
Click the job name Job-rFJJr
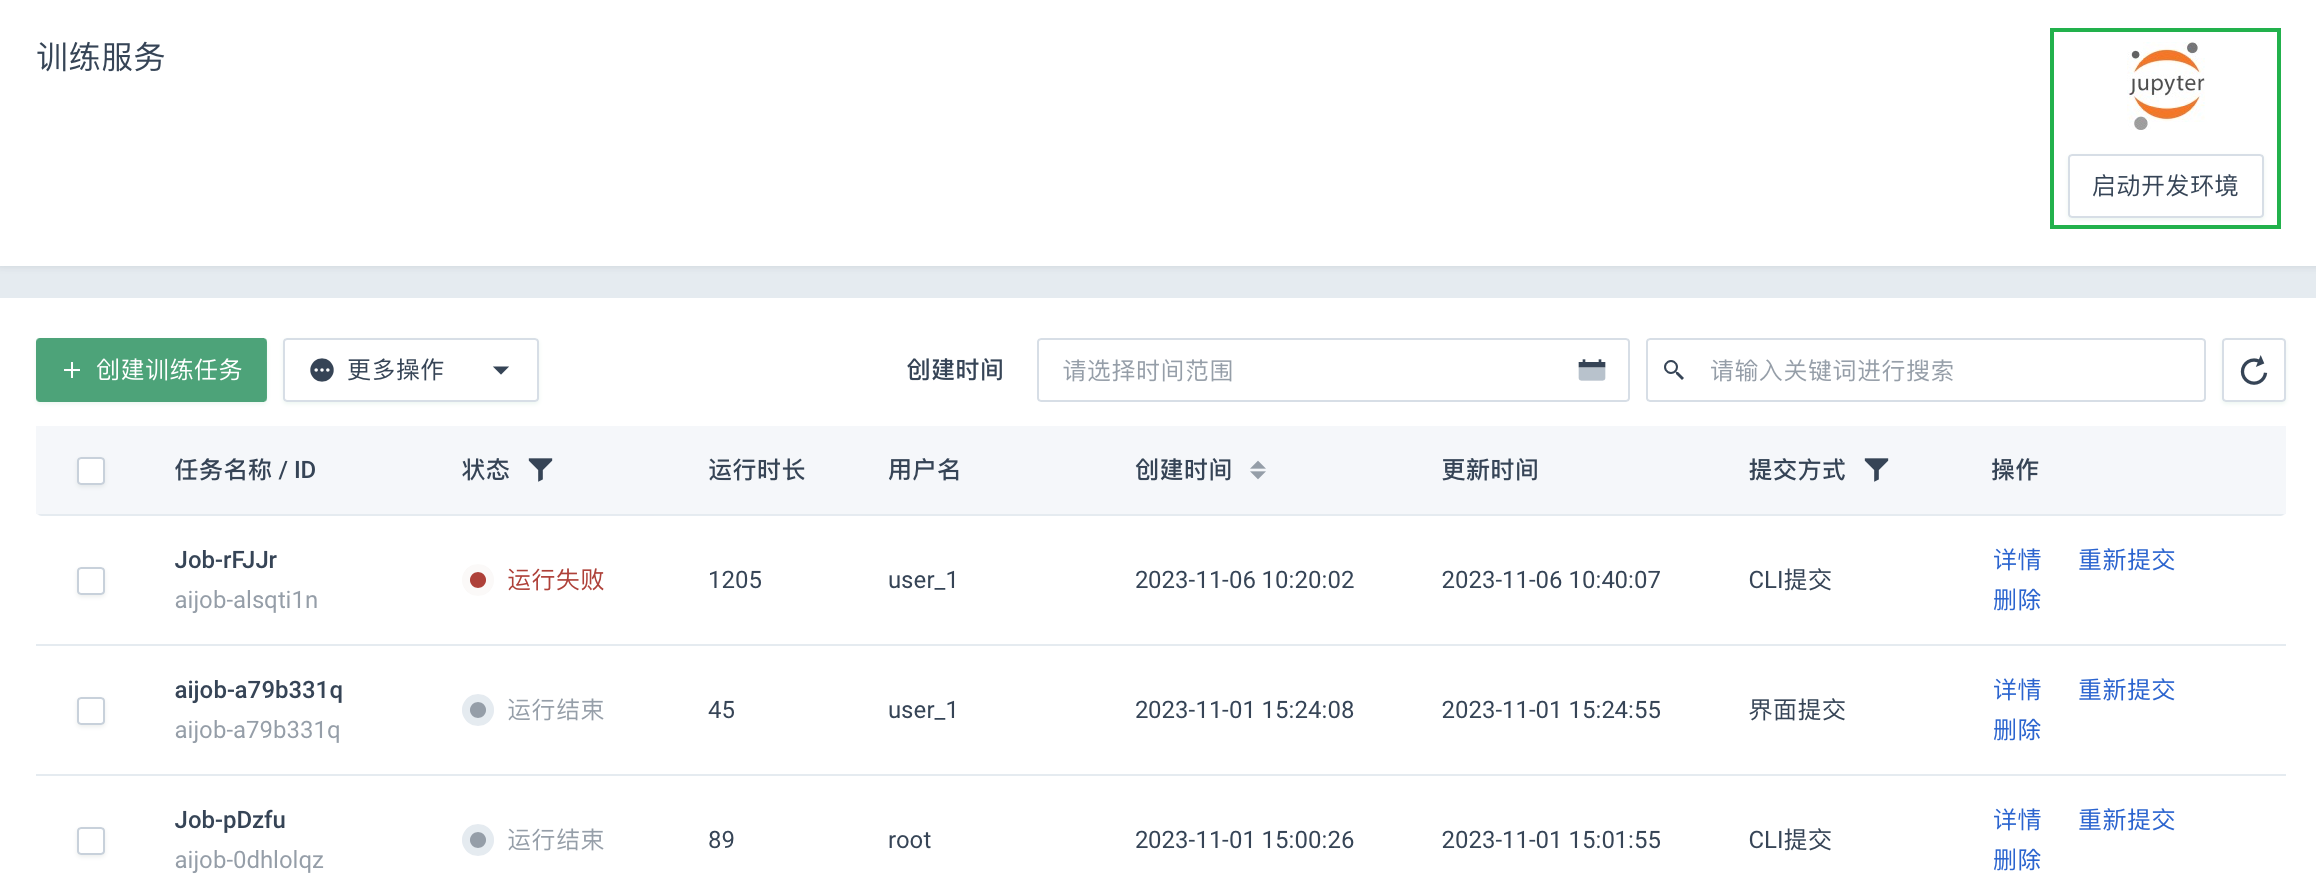(x=226, y=560)
